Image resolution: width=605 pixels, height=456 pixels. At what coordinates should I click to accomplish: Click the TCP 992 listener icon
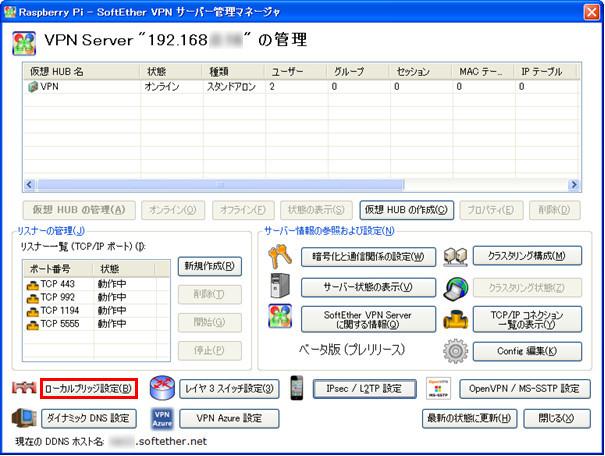(33, 298)
